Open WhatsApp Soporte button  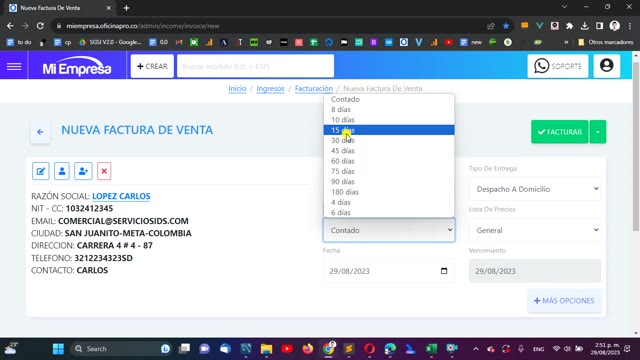(x=558, y=66)
